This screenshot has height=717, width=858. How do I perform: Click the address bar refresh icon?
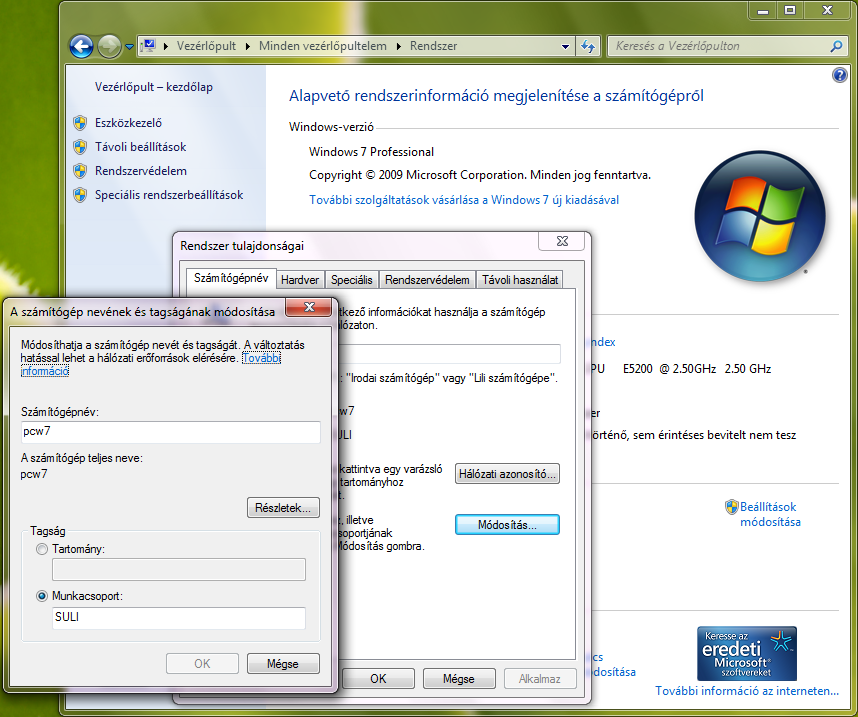click(588, 46)
